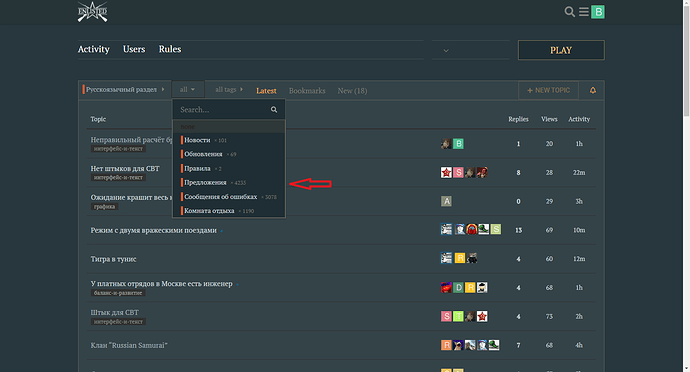Sort by the Activity column header
Viewport: 690px width, 372px height.
coord(579,119)
